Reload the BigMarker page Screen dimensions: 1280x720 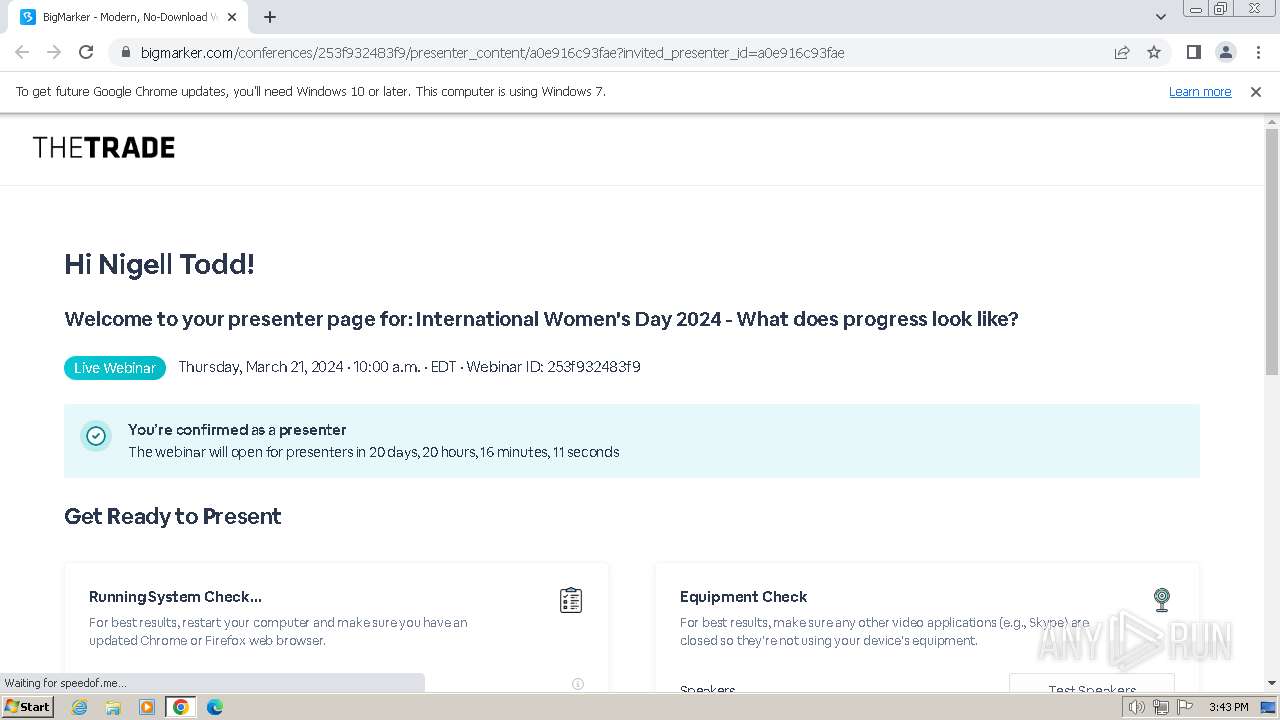coord(86,52)
